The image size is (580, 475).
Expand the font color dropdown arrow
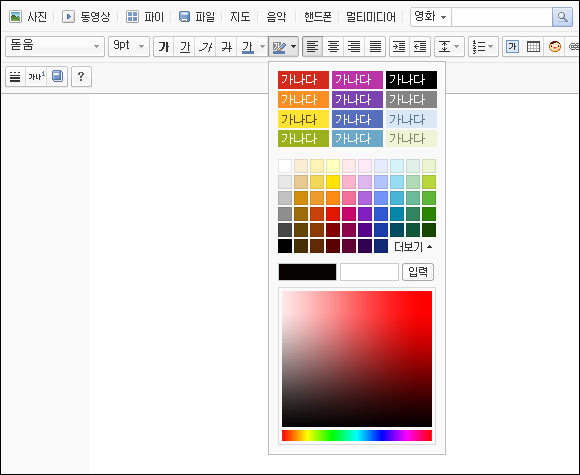tap(262, 47)
